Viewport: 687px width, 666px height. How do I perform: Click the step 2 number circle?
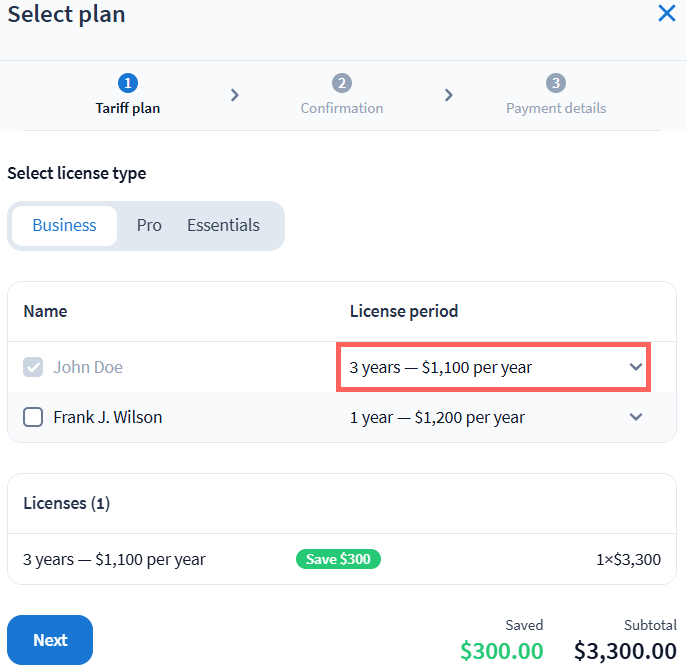[342, 83]
